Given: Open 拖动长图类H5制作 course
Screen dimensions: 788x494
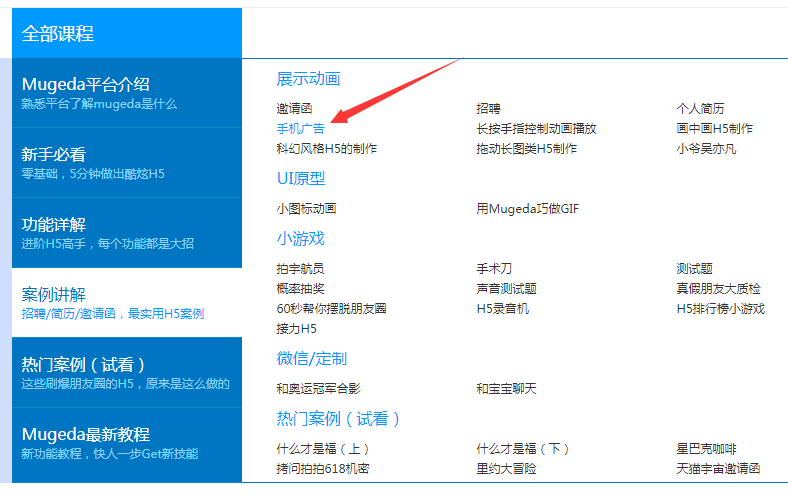Looking at the screenshot, I should click(526, 149).
